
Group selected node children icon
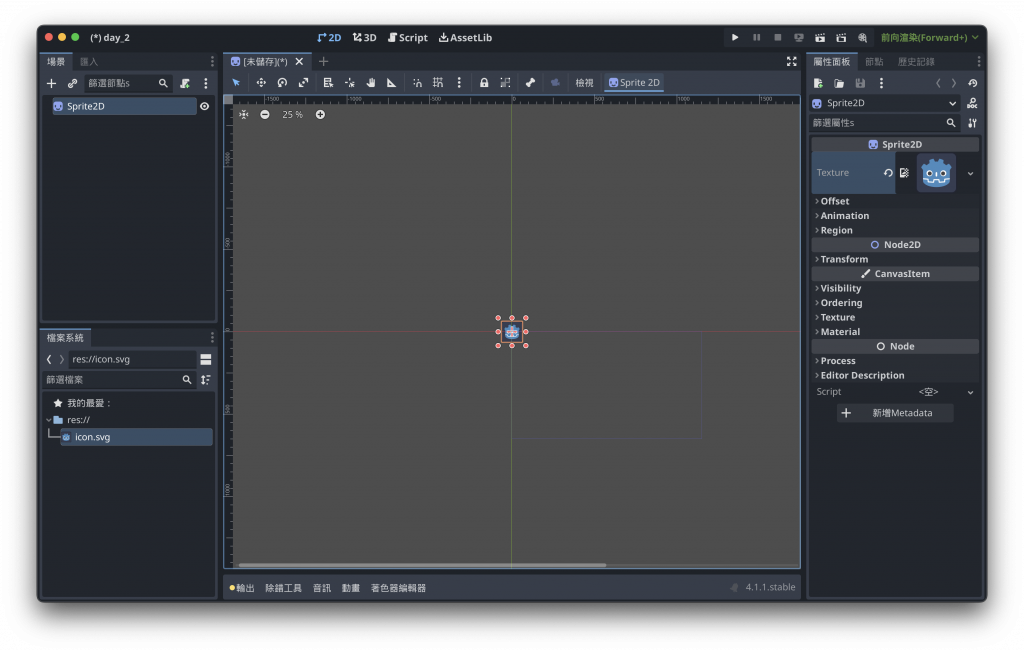coord(505,82)
